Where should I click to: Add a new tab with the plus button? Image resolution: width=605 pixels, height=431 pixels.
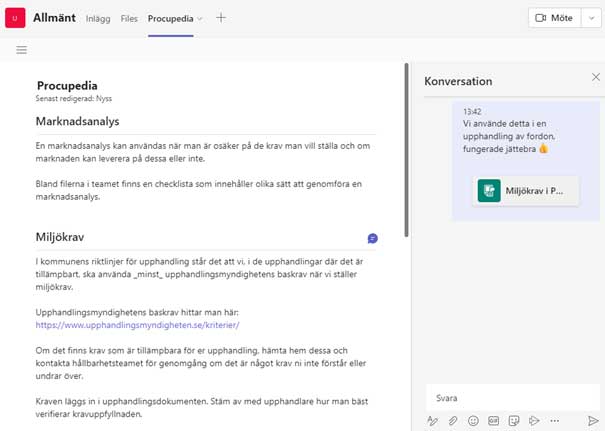point(221,18)
